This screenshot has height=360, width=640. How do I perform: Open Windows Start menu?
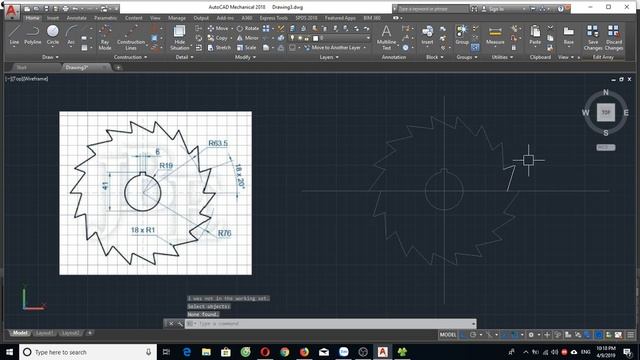(9, 352)
